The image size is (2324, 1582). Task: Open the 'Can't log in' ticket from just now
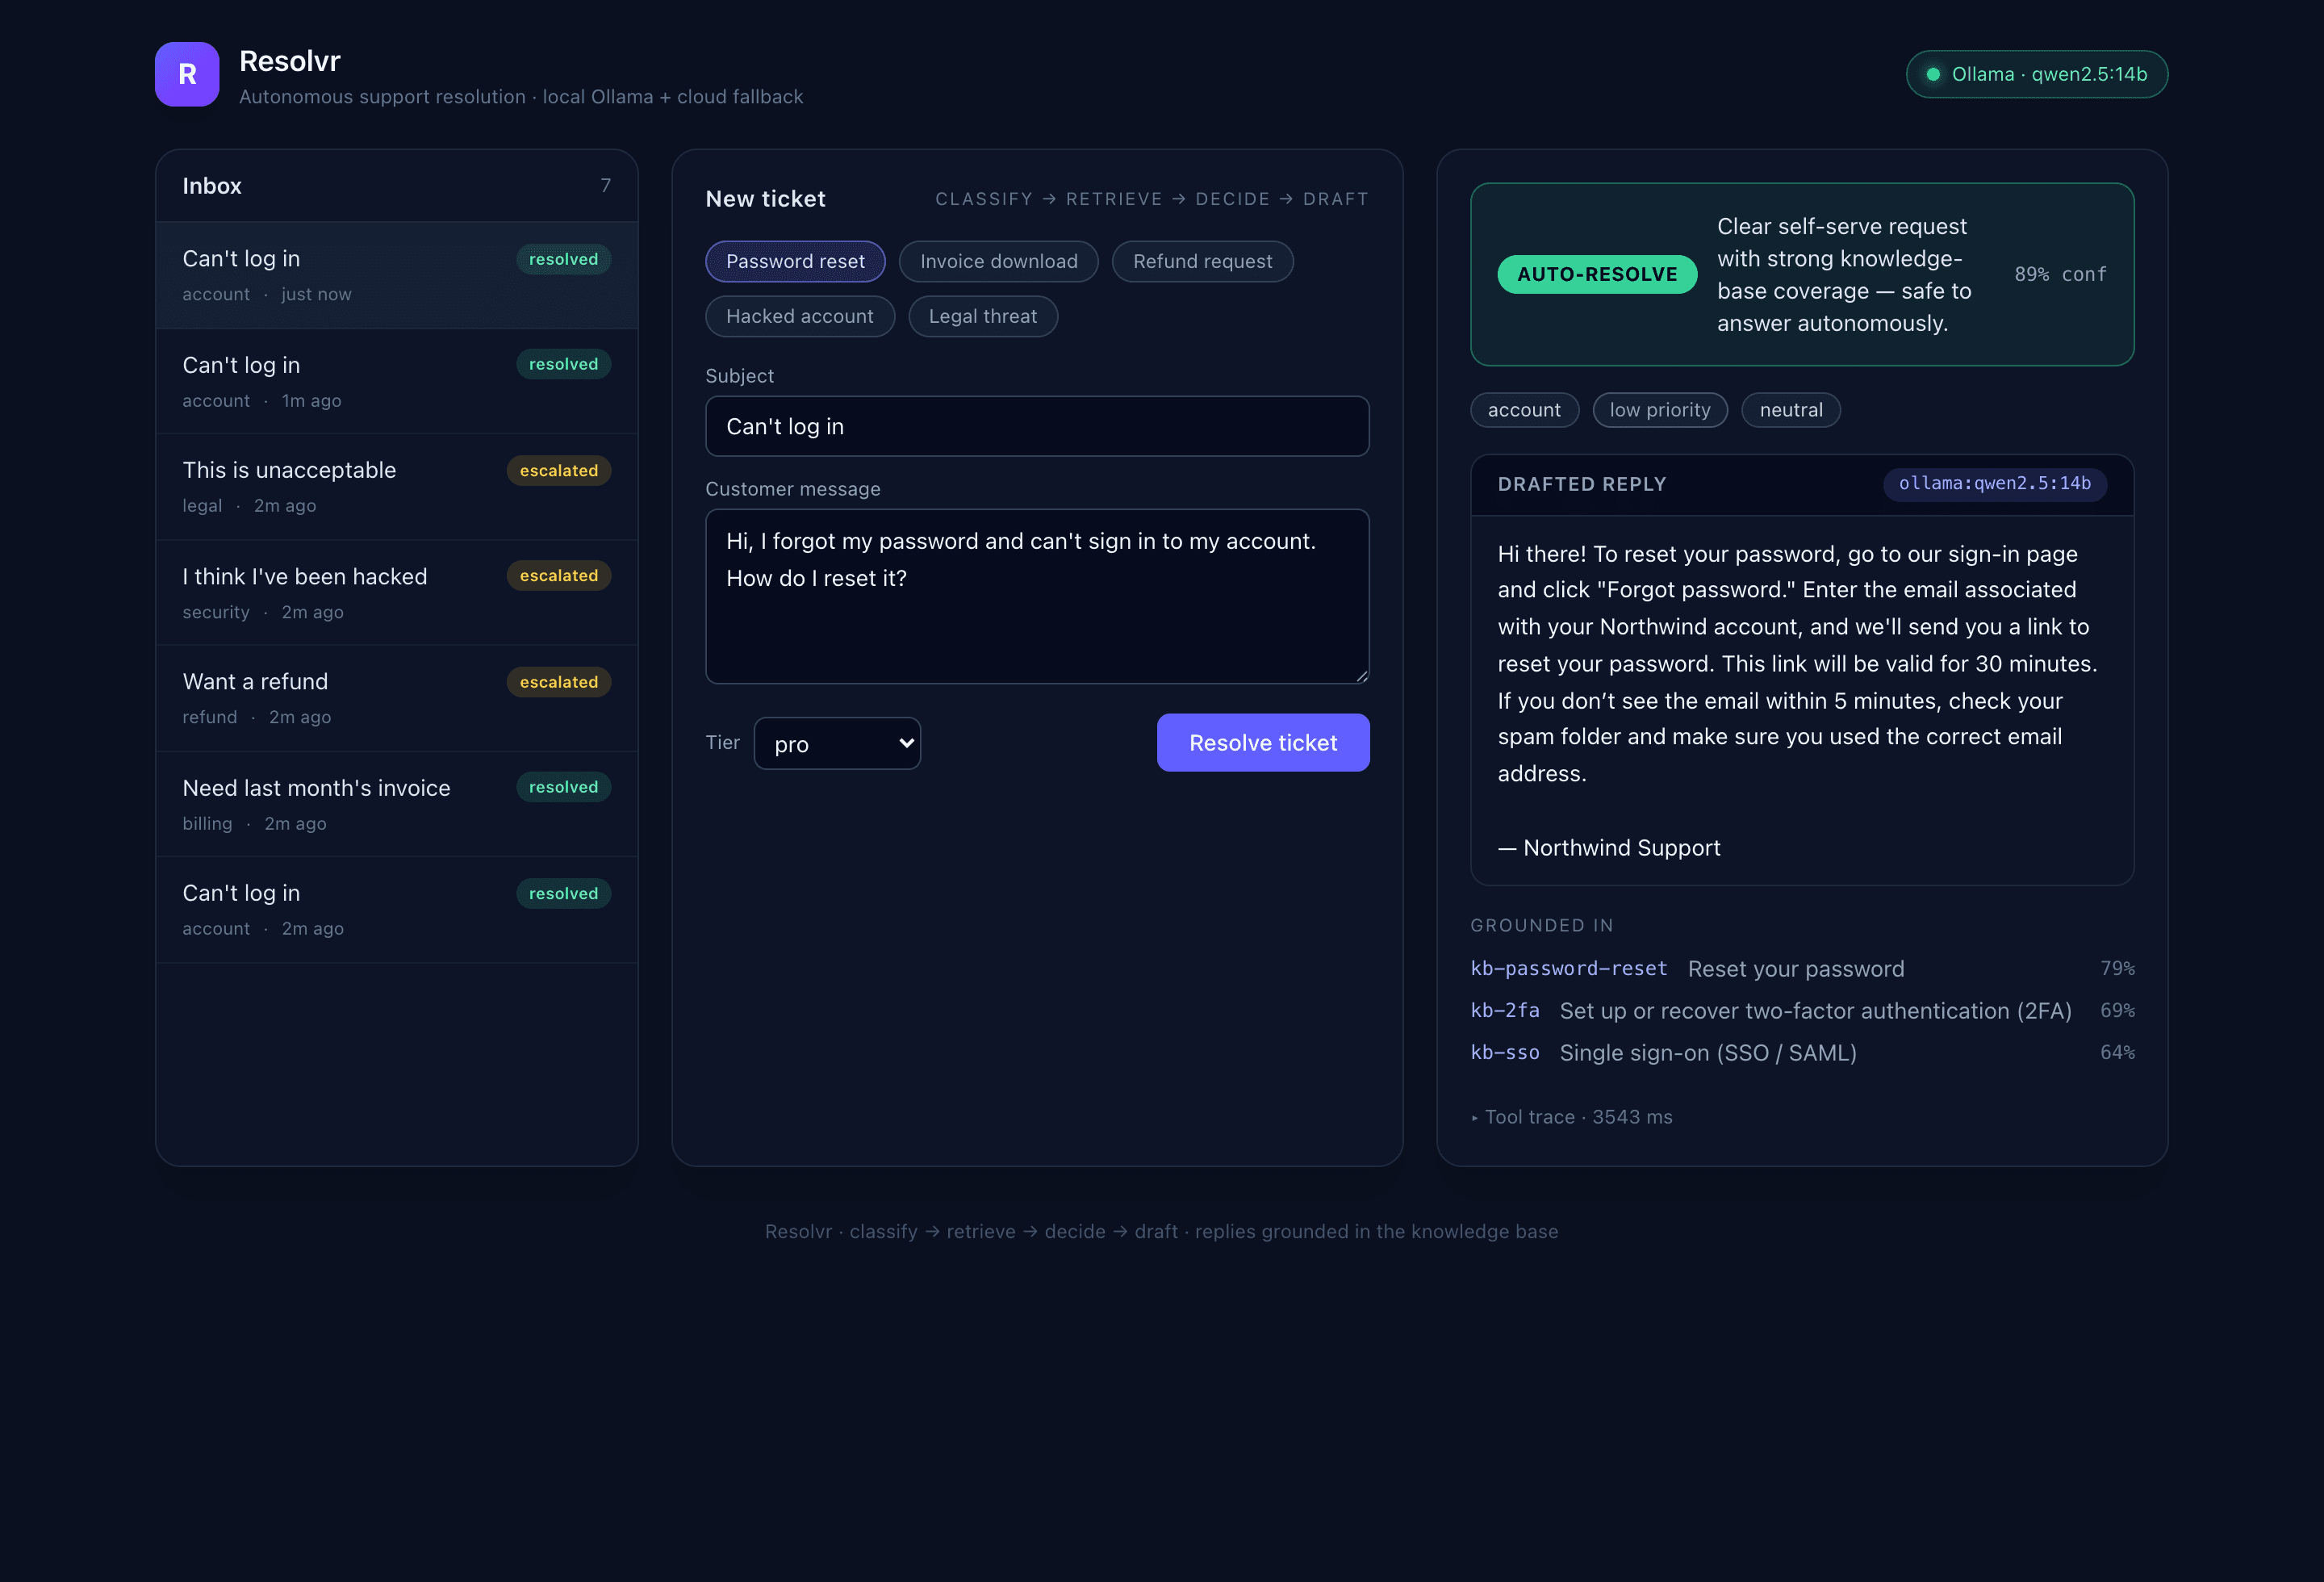click(396, 275)
